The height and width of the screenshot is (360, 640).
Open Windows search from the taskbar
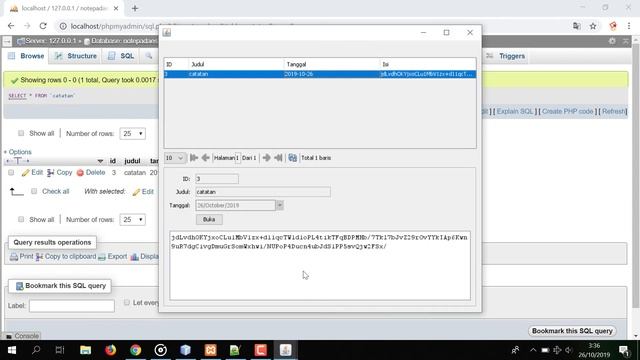point(36,350)
